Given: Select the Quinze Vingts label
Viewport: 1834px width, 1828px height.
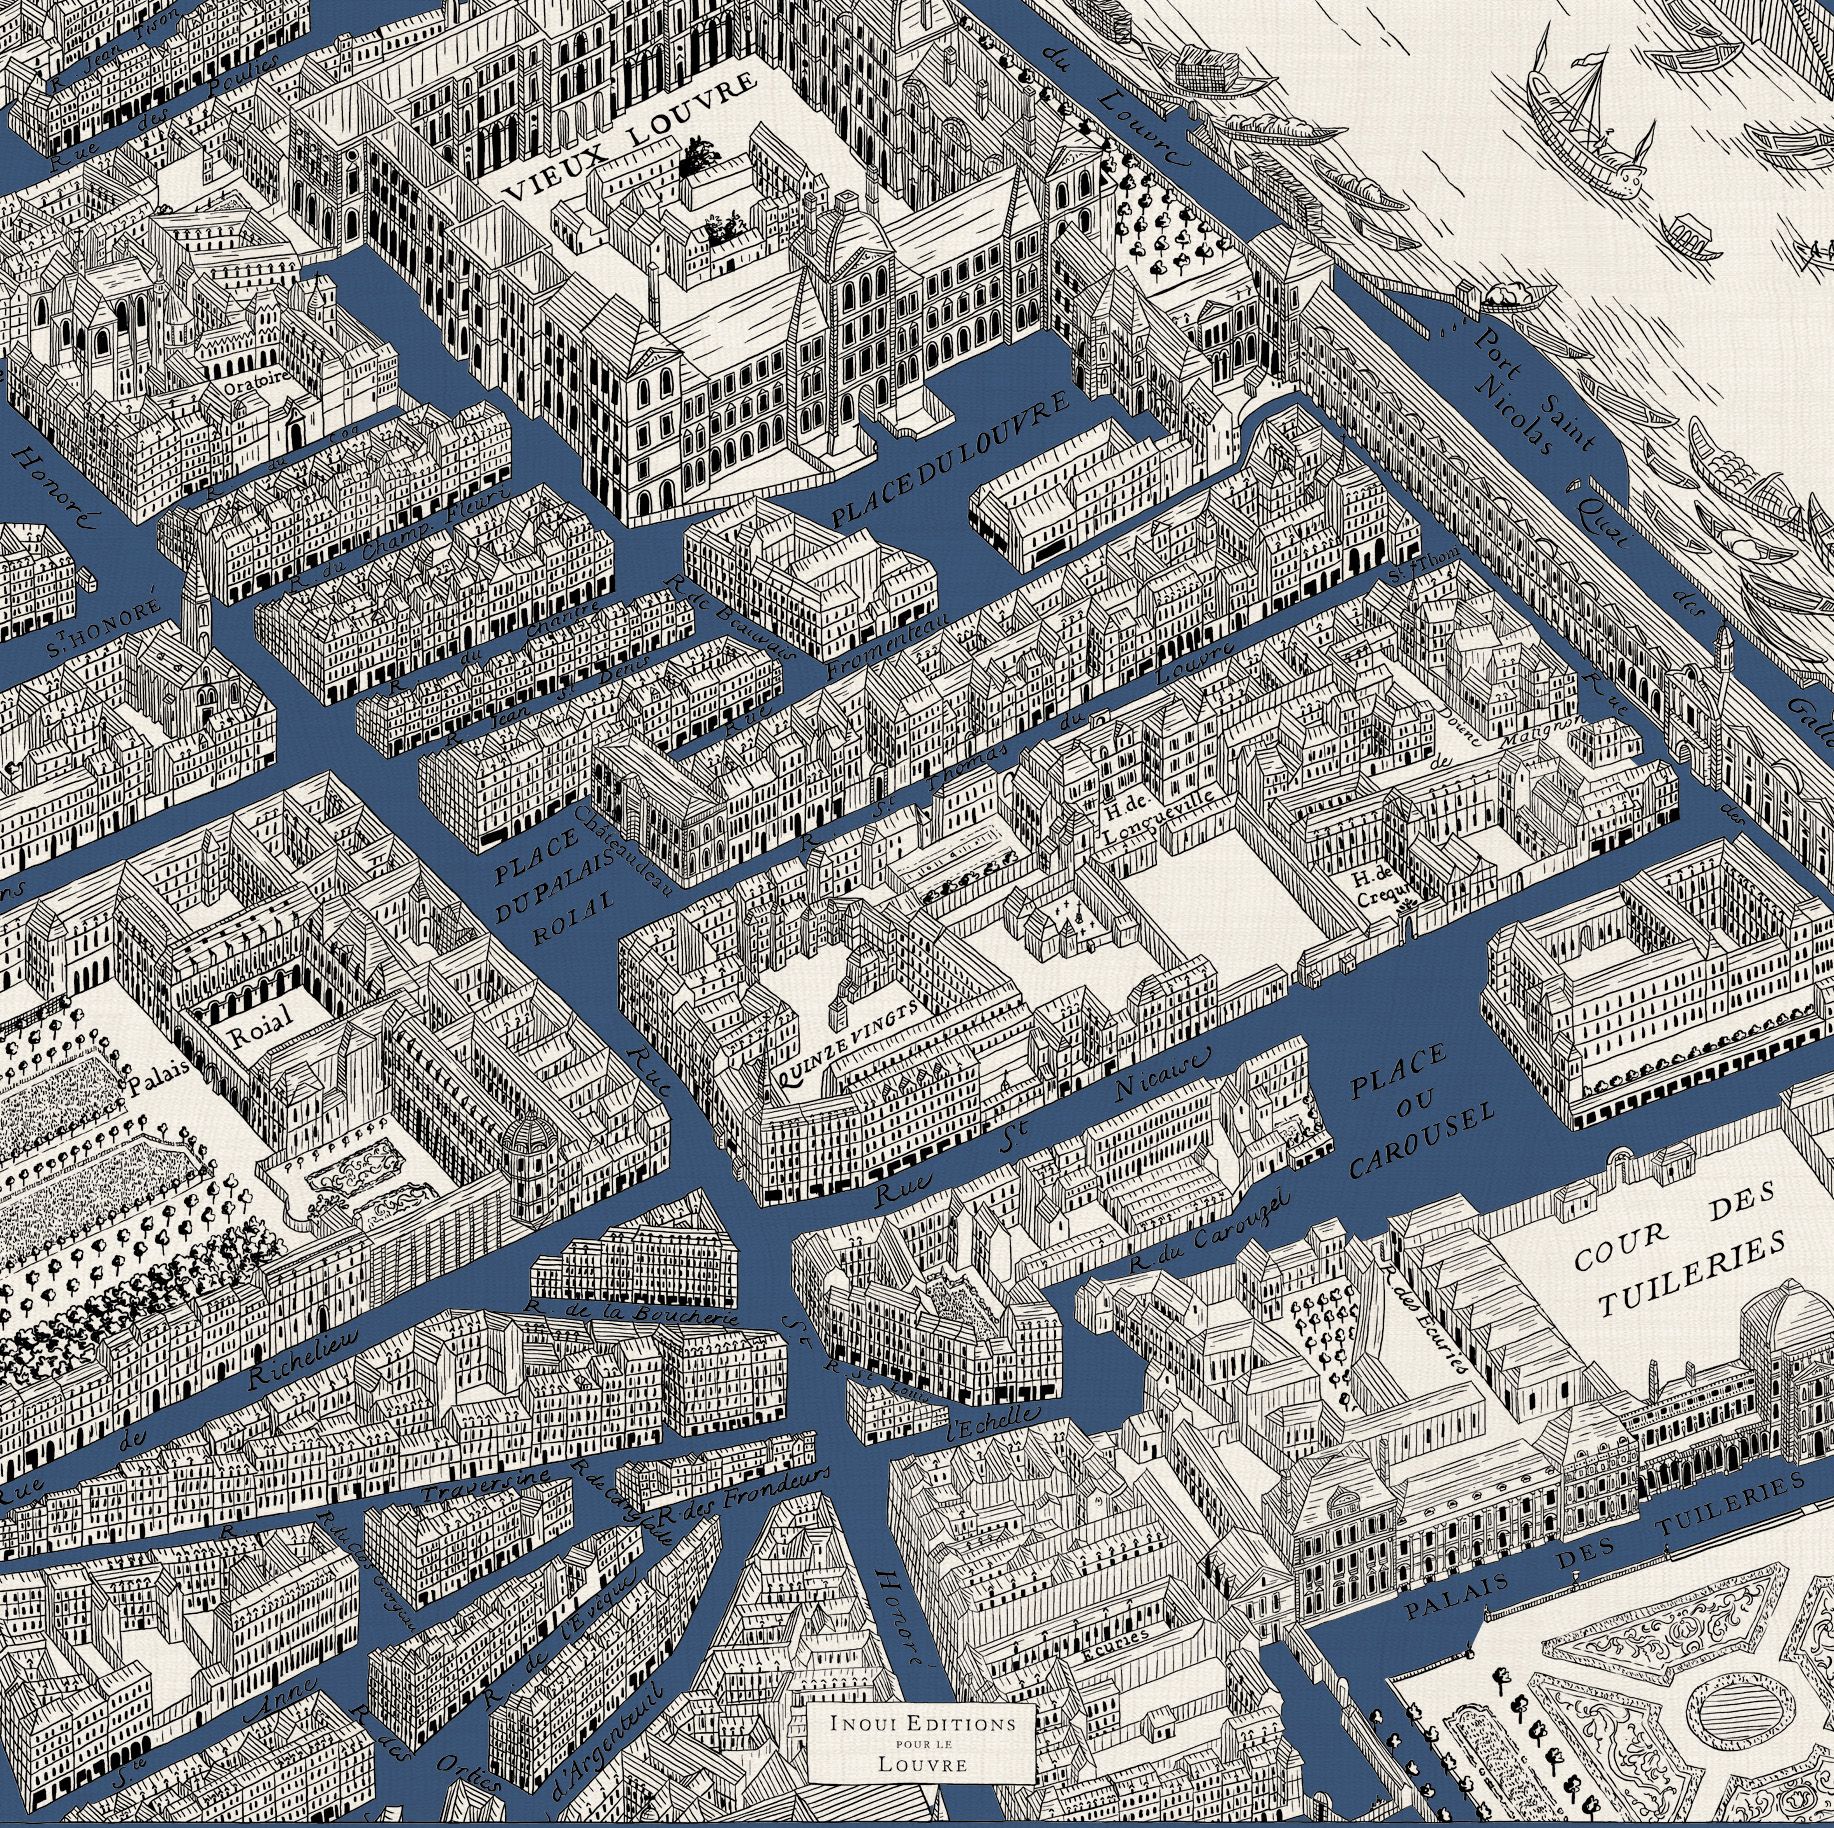Looking at the screenshot, I should pos(844,1044).
